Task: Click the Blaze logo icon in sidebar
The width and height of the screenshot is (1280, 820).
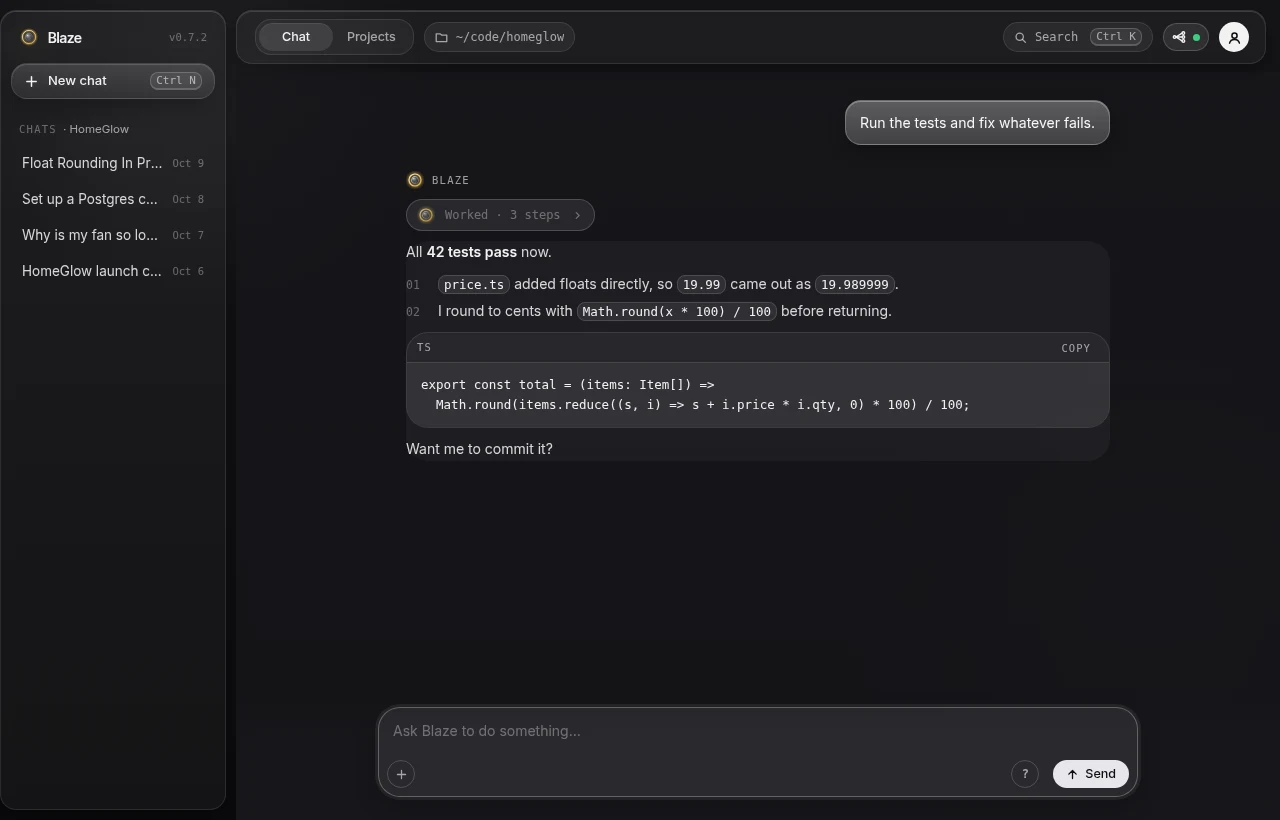Action: pyautogui.click(x=29, y=37)
